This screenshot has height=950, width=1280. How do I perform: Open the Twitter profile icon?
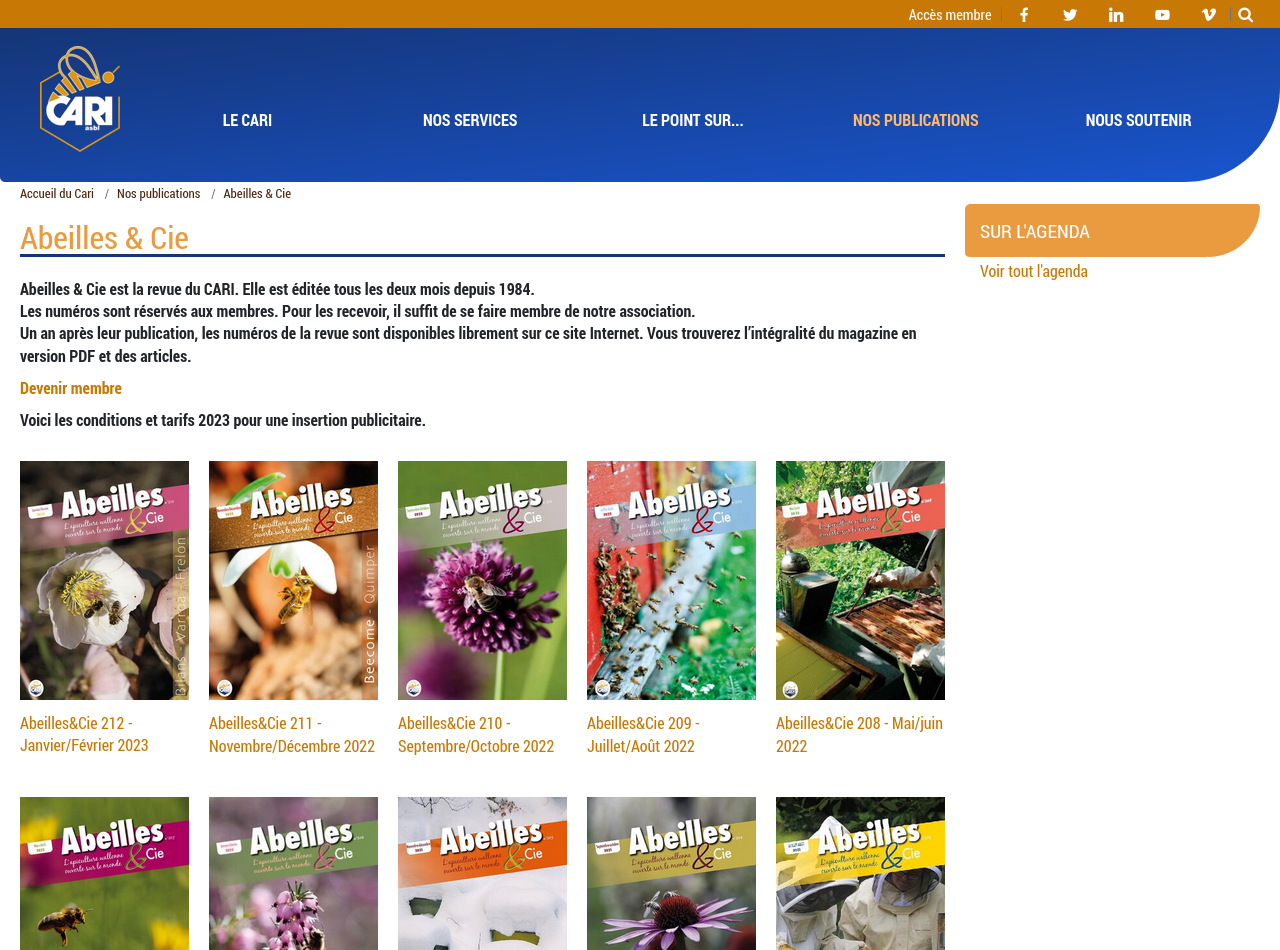tap(1070, 15)
